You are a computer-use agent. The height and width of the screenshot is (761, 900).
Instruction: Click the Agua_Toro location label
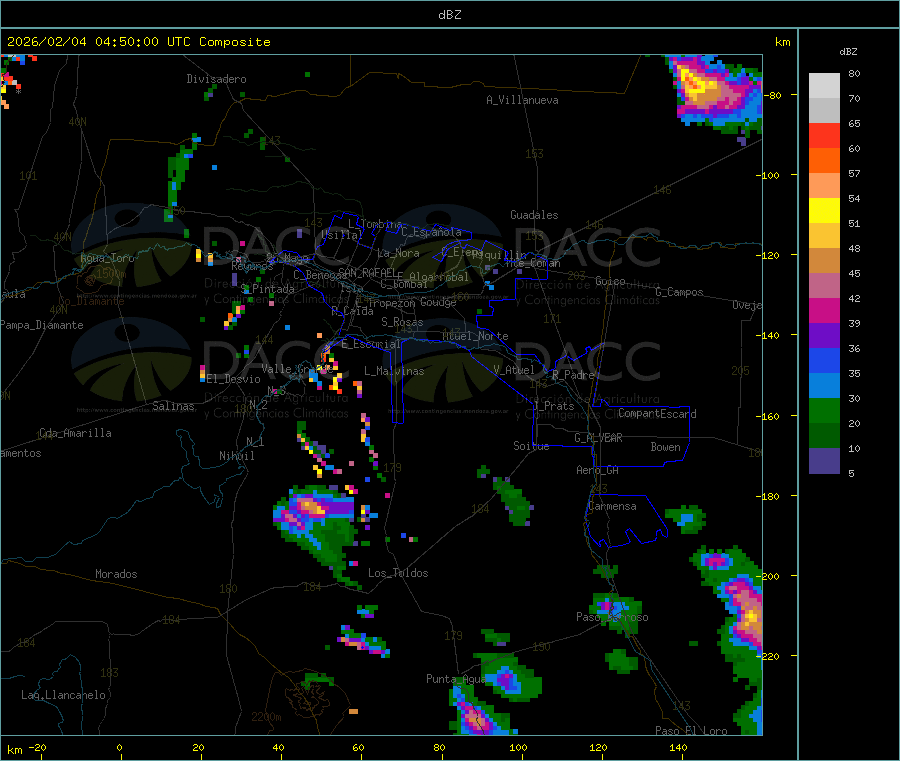(x=107, y=258)
